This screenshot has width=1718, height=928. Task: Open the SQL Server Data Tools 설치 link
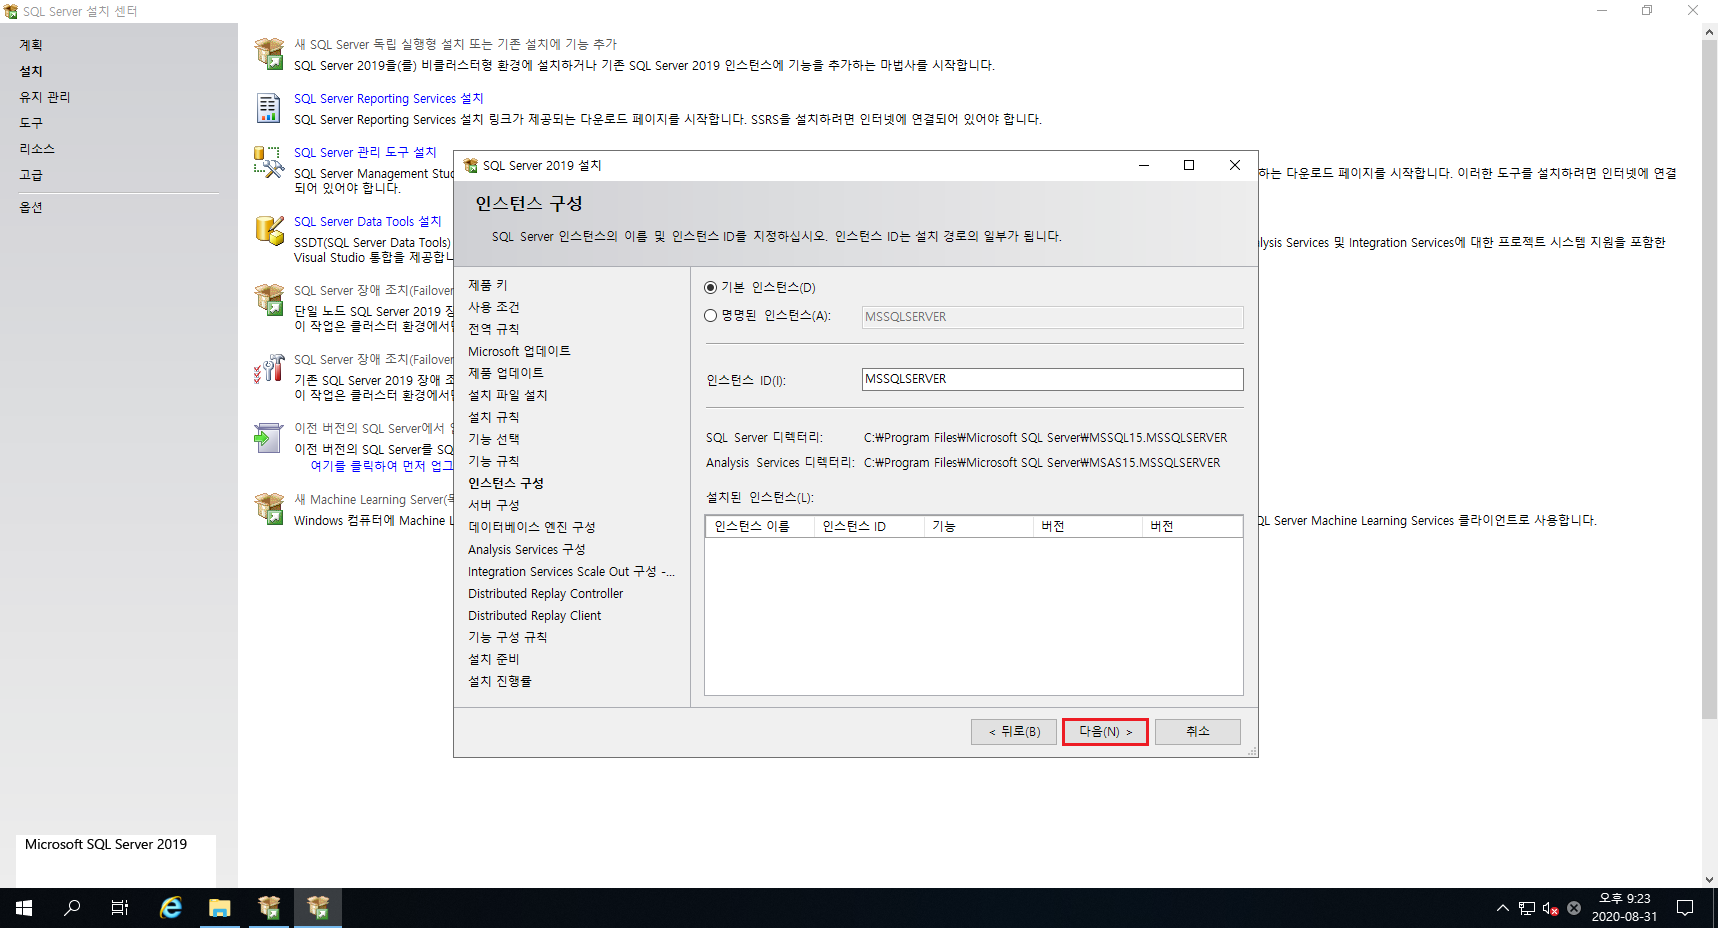367,221
